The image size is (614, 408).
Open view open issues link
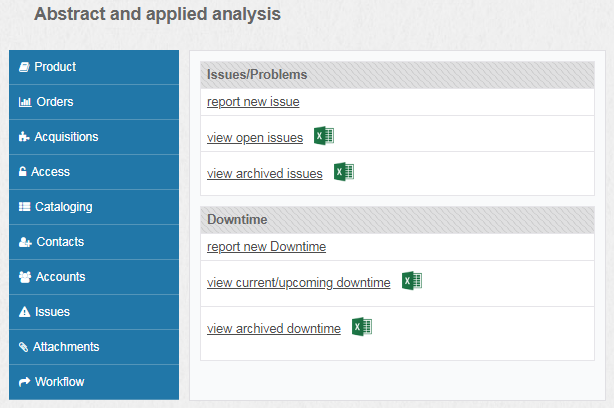pos(255,138)
